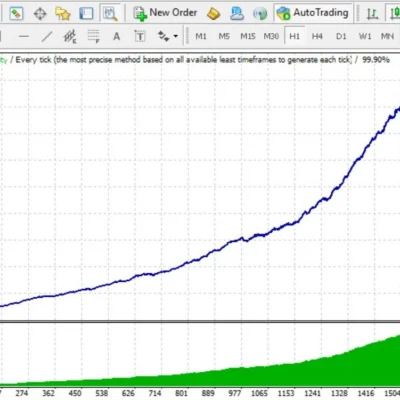Select the trendline drawing tool
Image resolution: width=400 pixels, height=400 pixels.
point(47,36)
